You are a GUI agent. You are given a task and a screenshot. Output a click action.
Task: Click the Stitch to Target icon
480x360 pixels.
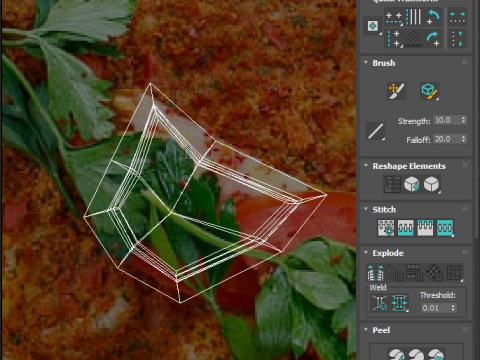point(386,228)
